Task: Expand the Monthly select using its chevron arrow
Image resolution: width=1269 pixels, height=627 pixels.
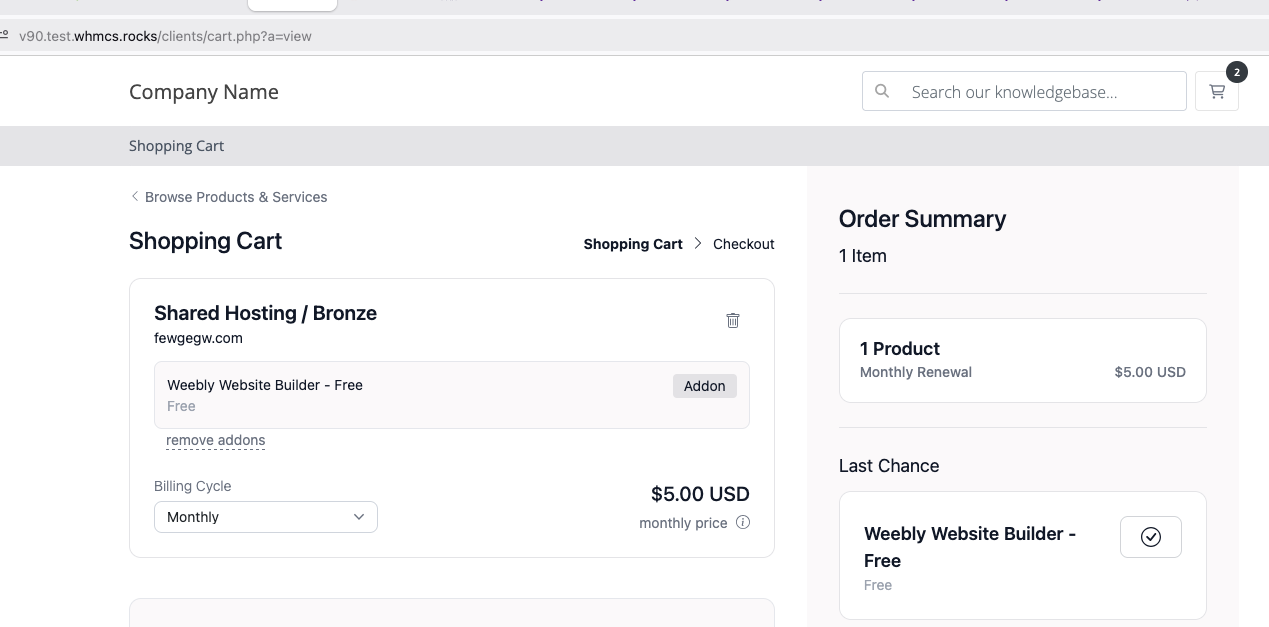Action: (x=359, y=517)
